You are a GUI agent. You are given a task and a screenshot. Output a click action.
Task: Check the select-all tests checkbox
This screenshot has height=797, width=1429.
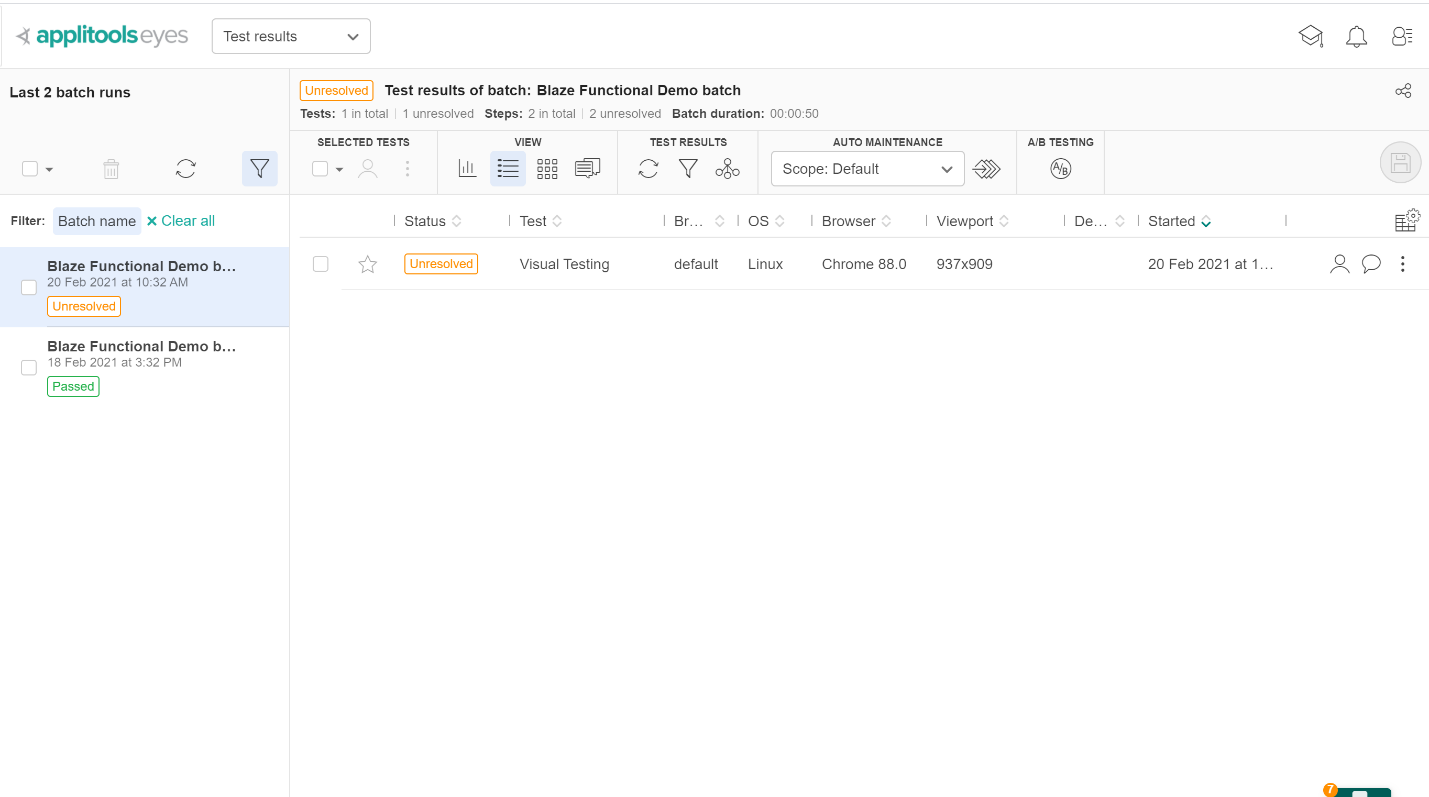click(x=320, y=169)
